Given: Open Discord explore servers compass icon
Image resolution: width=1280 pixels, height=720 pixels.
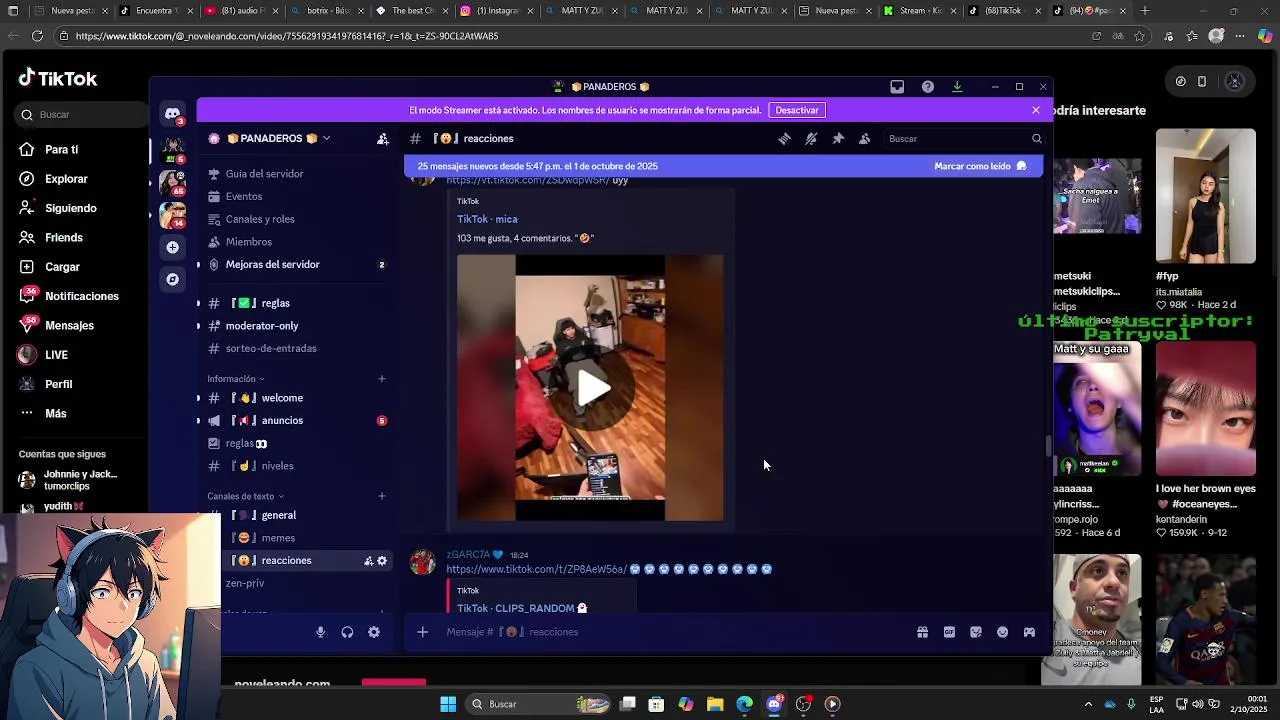Looking at the screenshot, I should point(173,279).
